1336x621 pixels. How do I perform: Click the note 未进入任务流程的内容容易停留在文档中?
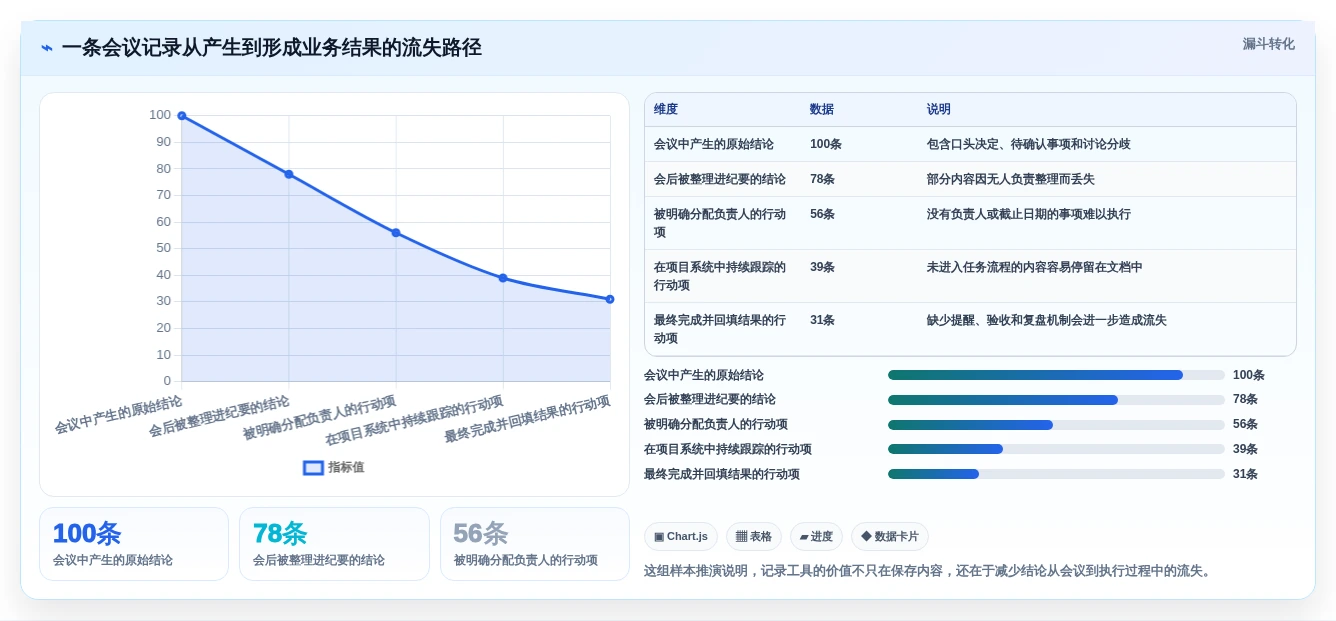1035,267
